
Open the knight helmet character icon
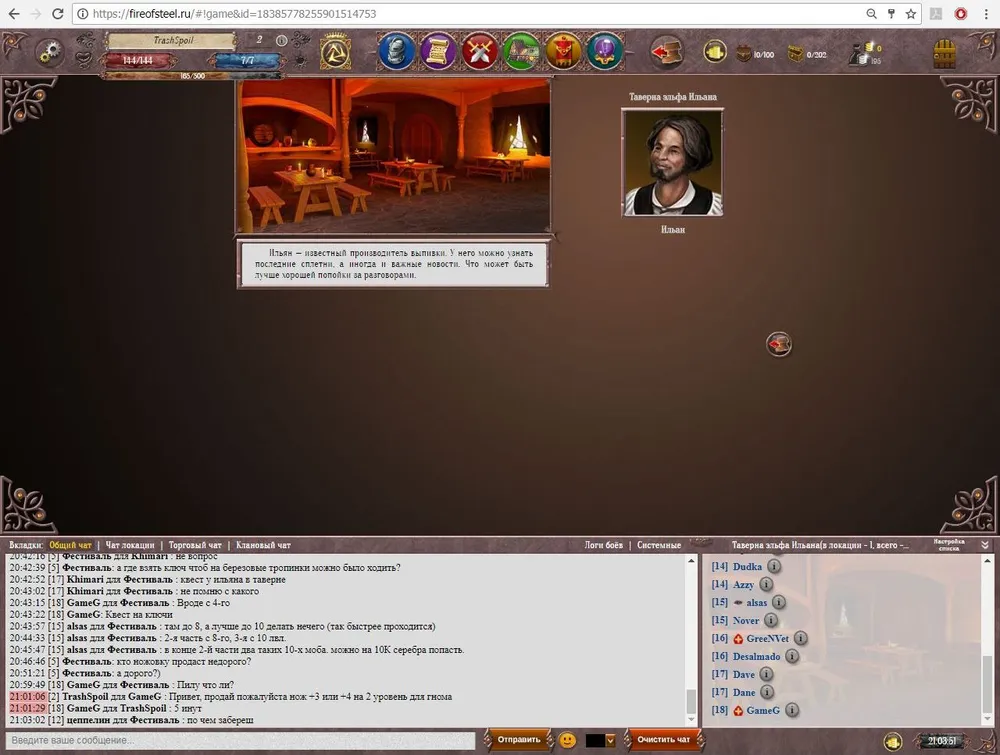click(x=395, y=51)
